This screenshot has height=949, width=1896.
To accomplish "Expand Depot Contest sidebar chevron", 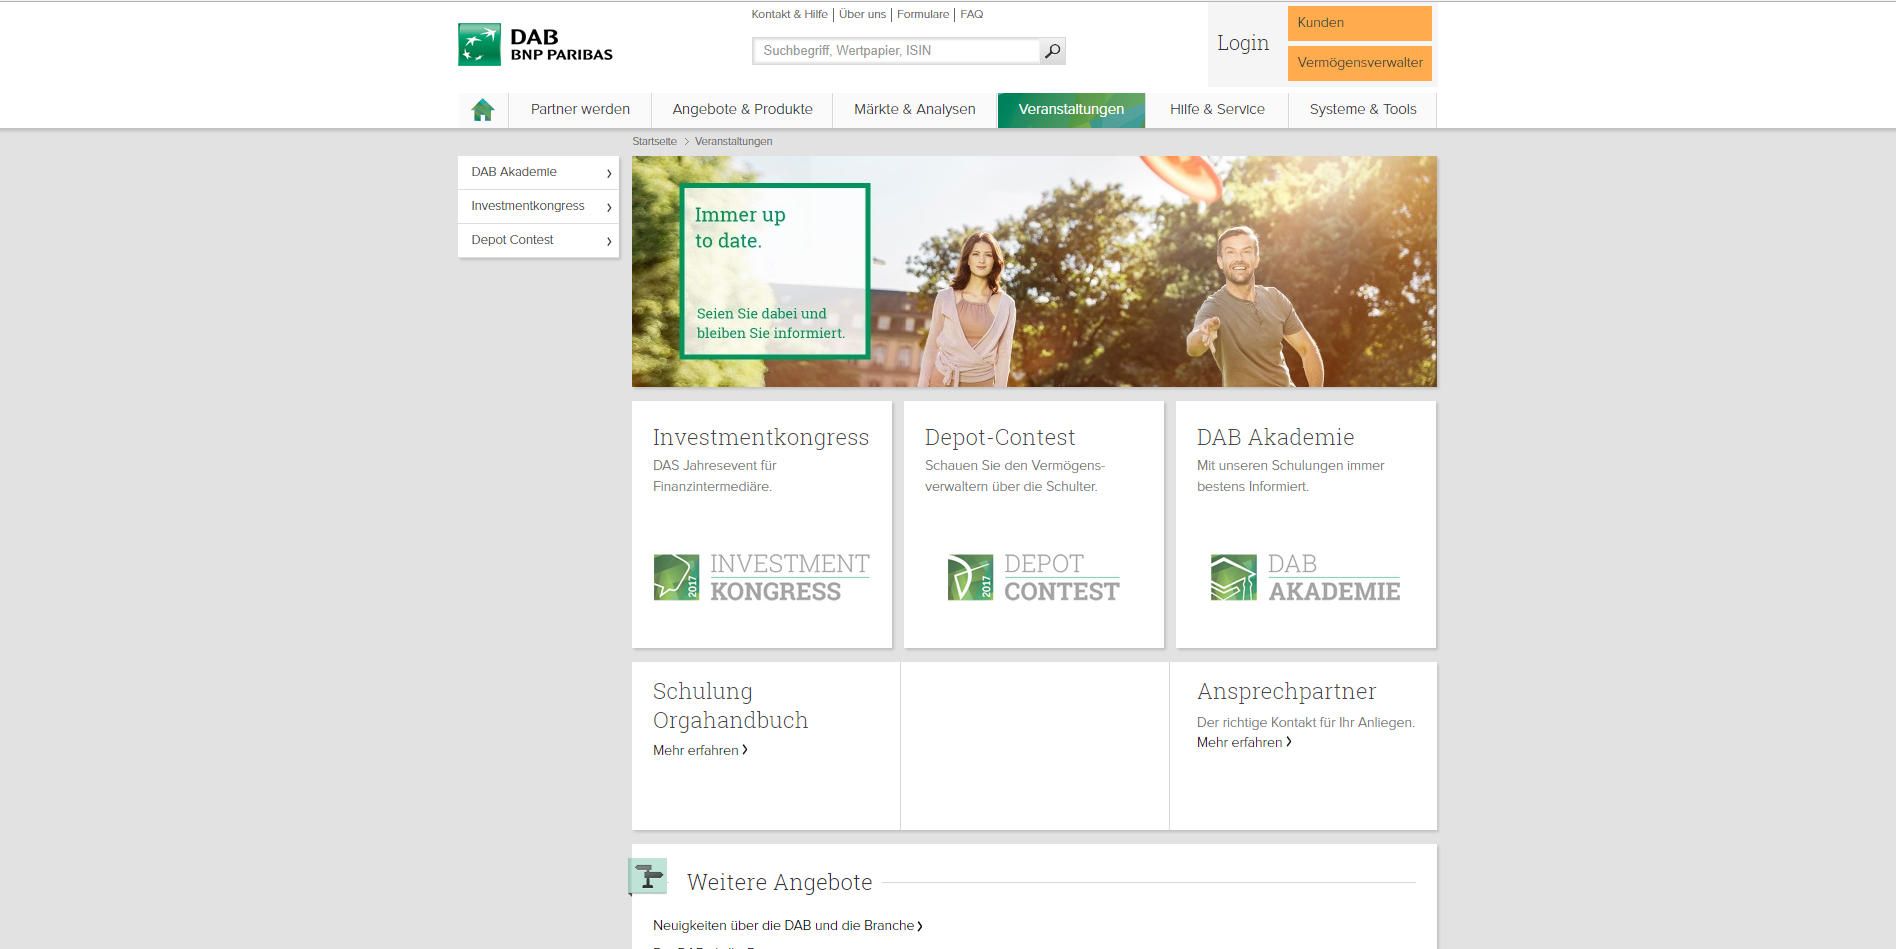I will tap(609, 241).
